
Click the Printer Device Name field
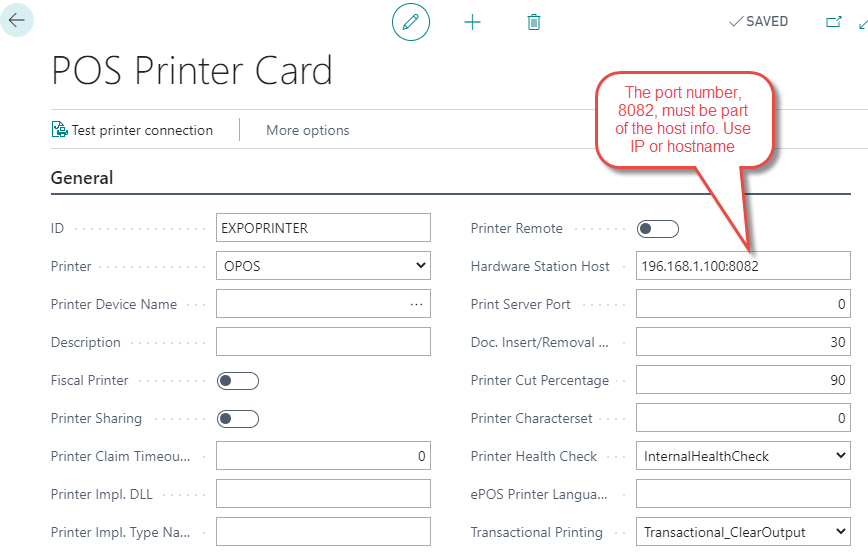323,304
